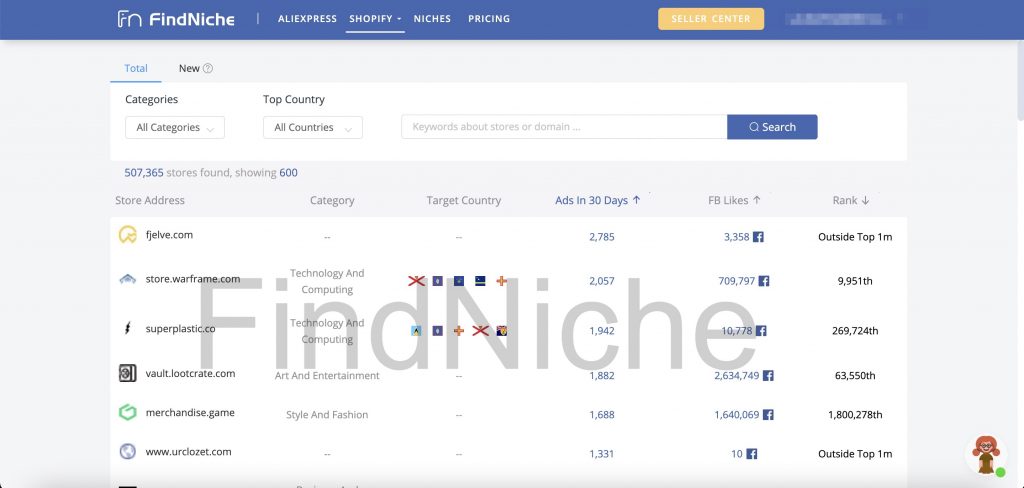Screen dimensions: 1024x488
Task: Switch to the Total tab
Action: click(x=136, y=68)
